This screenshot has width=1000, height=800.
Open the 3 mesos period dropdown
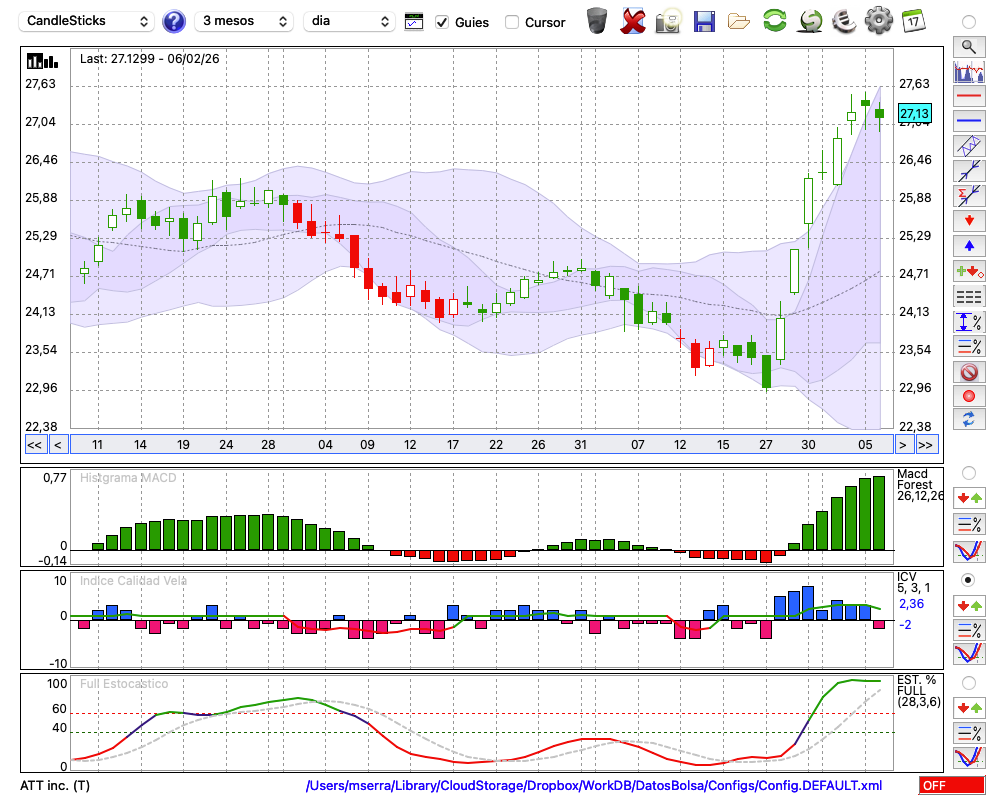[244, 21]
